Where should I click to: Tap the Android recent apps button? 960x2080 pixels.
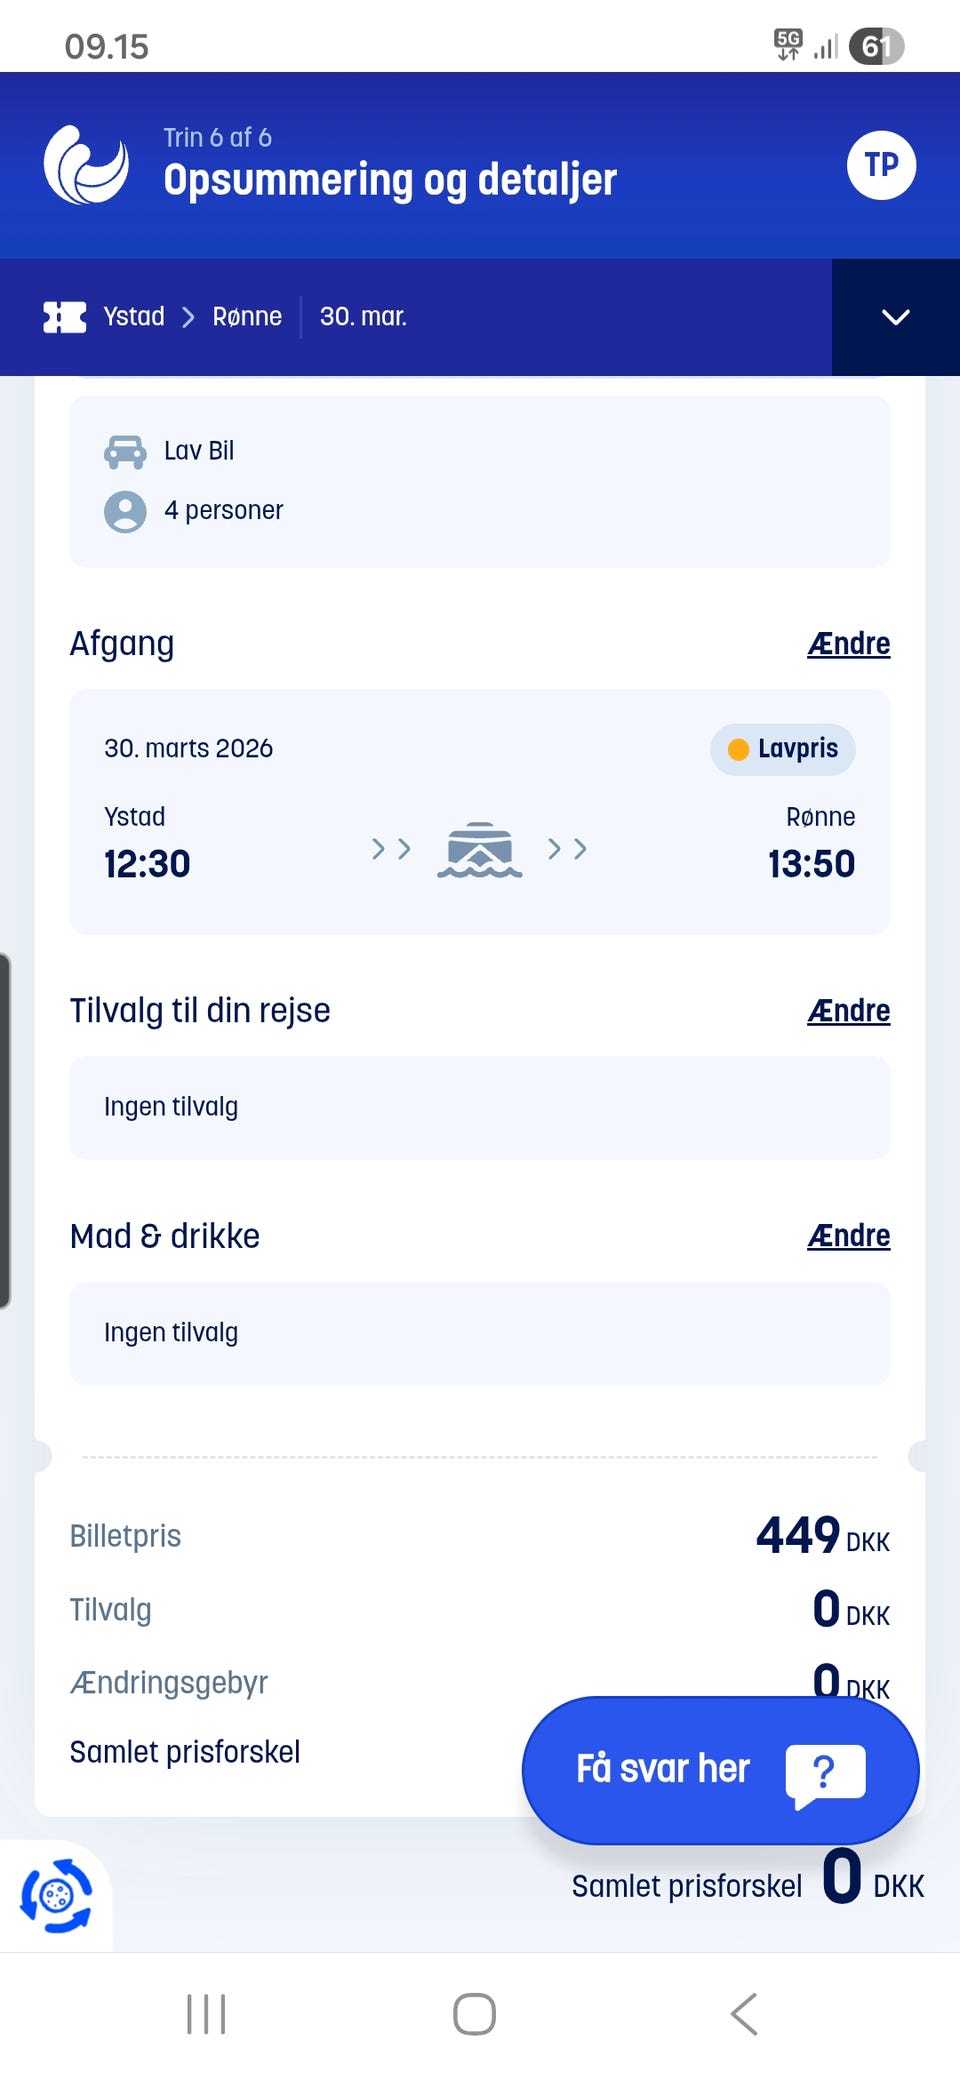206,2014
